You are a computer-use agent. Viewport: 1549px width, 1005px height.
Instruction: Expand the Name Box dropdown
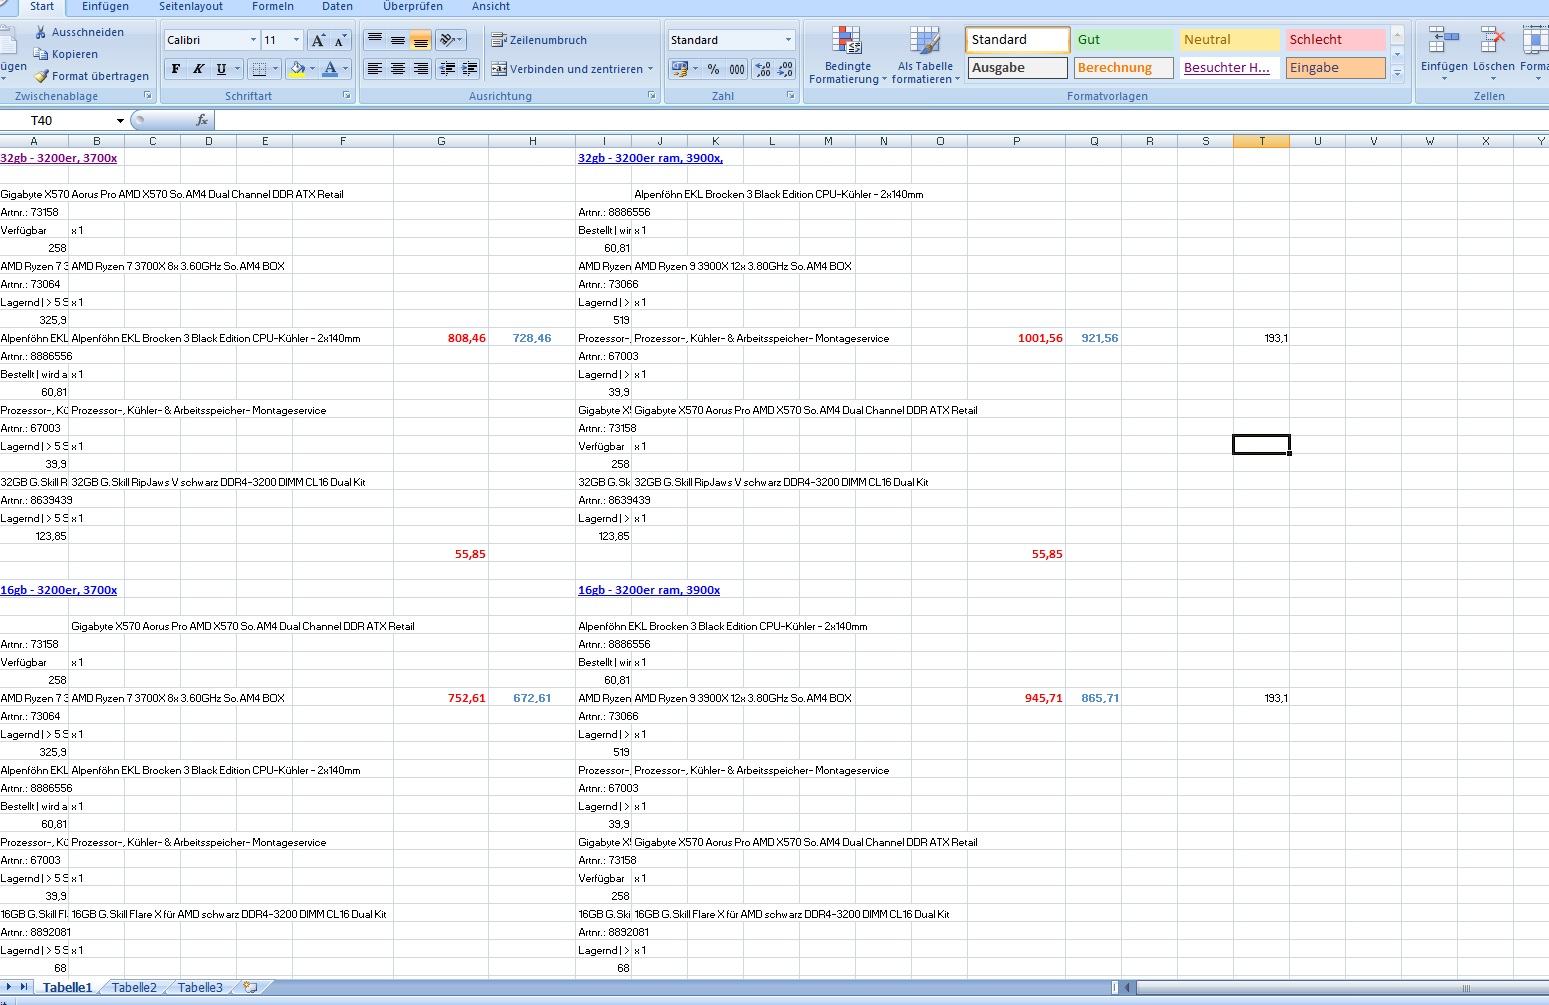(120, 121)
